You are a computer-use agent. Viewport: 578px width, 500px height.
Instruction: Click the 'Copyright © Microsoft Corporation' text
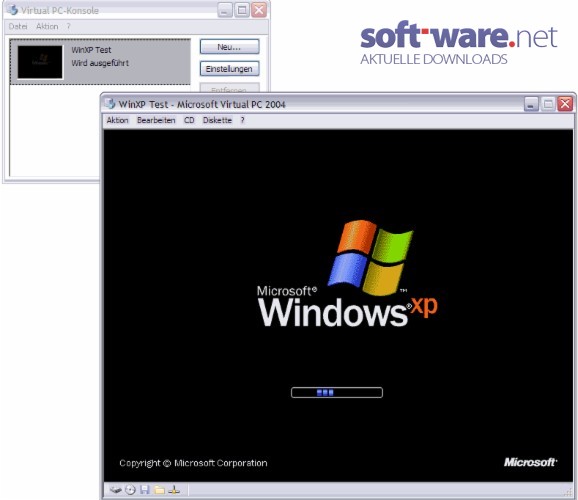[193, 463]
